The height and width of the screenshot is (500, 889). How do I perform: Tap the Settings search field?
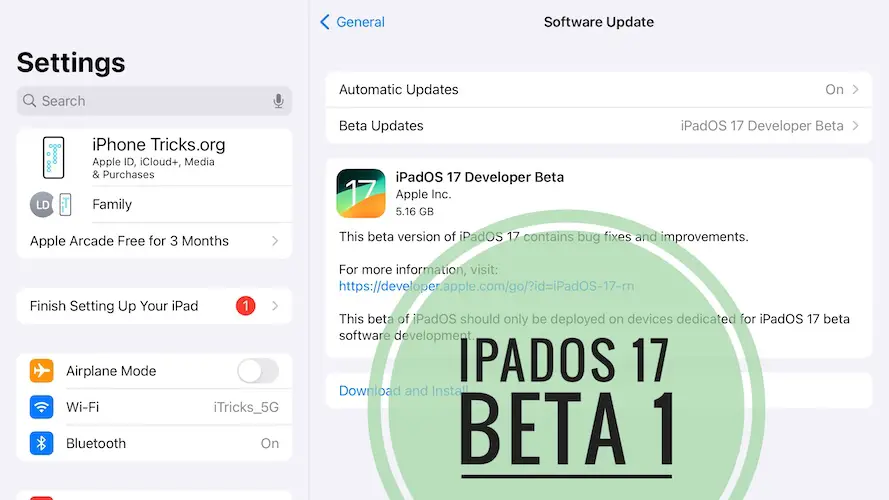pos(150,101)
